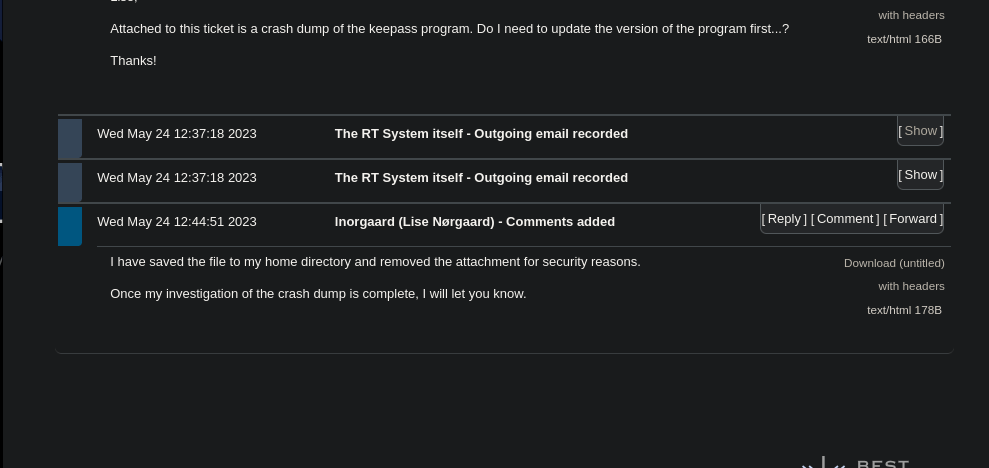Expand the lower outgoing email record
989x468 pixels.
920,175
